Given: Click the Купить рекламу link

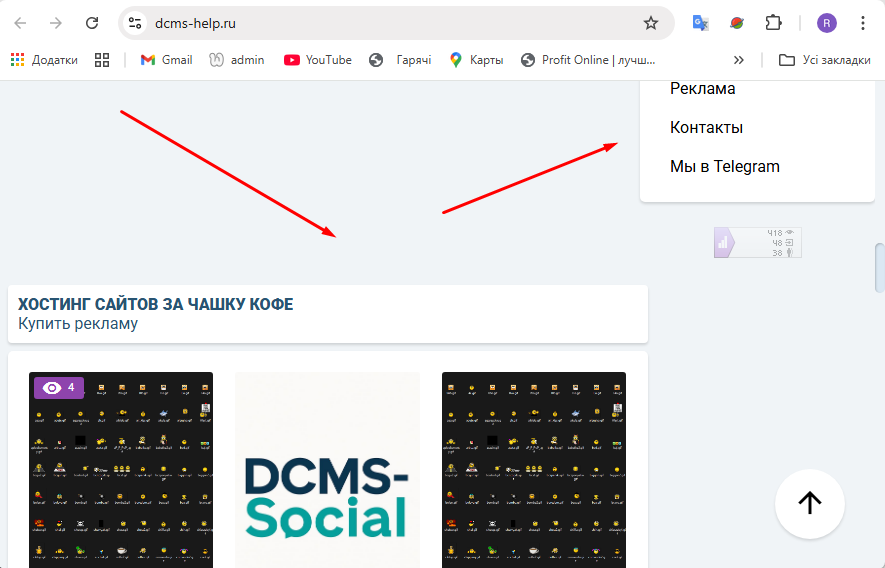Looking at the screenshot, I should click(x=78, y=323).
